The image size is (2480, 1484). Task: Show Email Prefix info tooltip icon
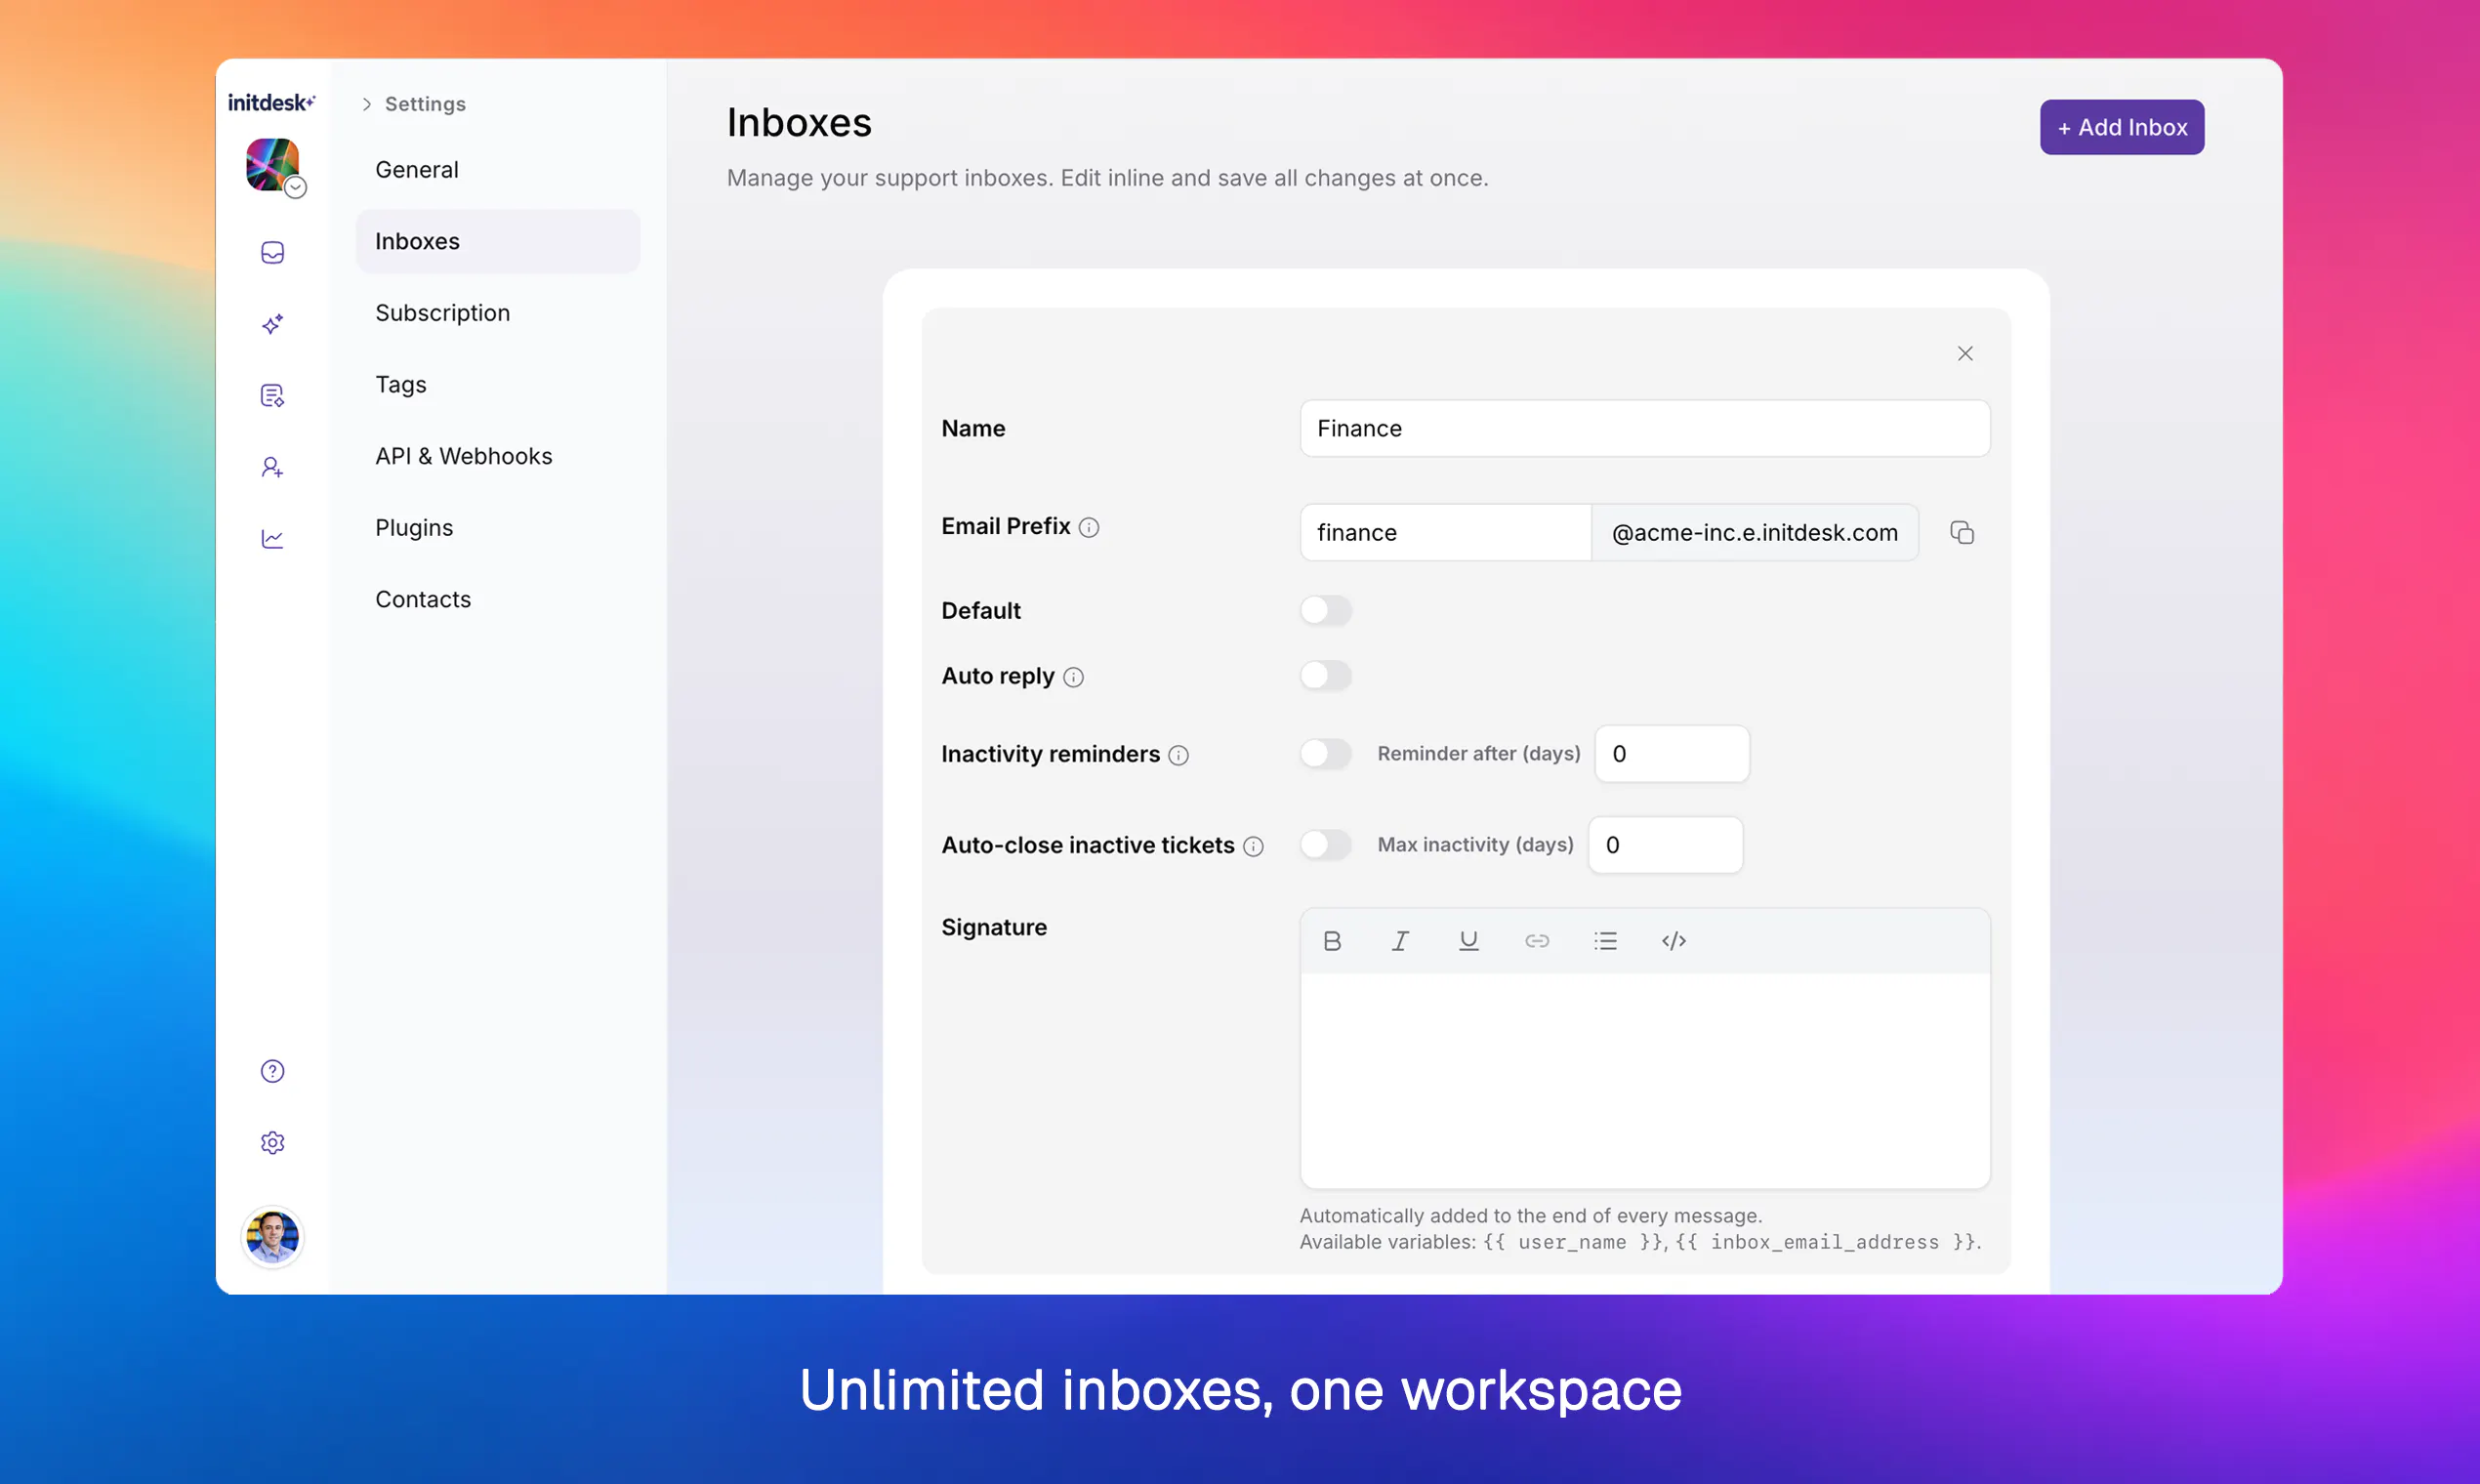coord(1089,527)
